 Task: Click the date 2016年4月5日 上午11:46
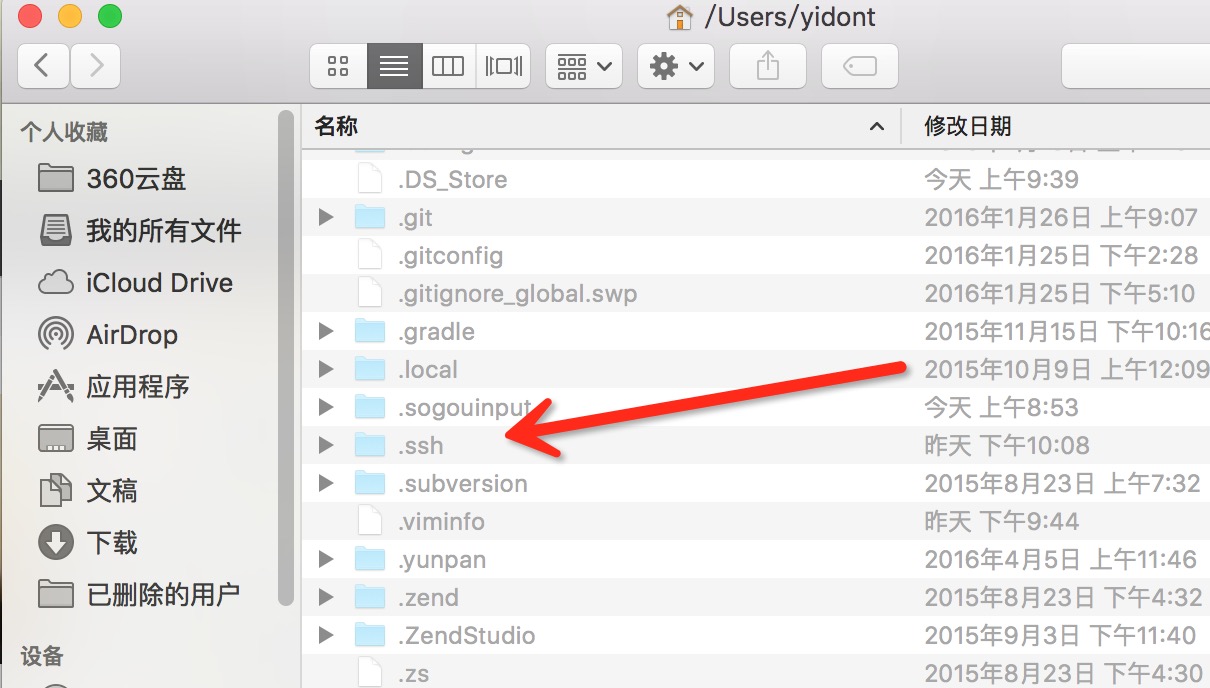coord(1060,559)
